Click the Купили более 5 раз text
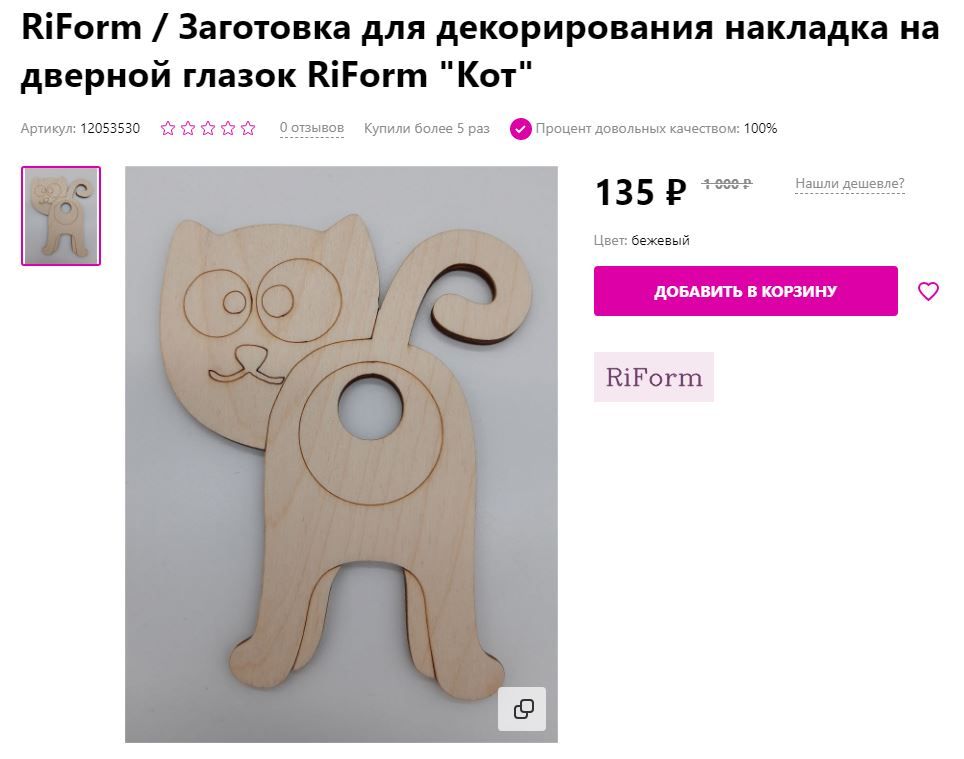The width and height of the screenshot is (964, 759). (427, 128)
